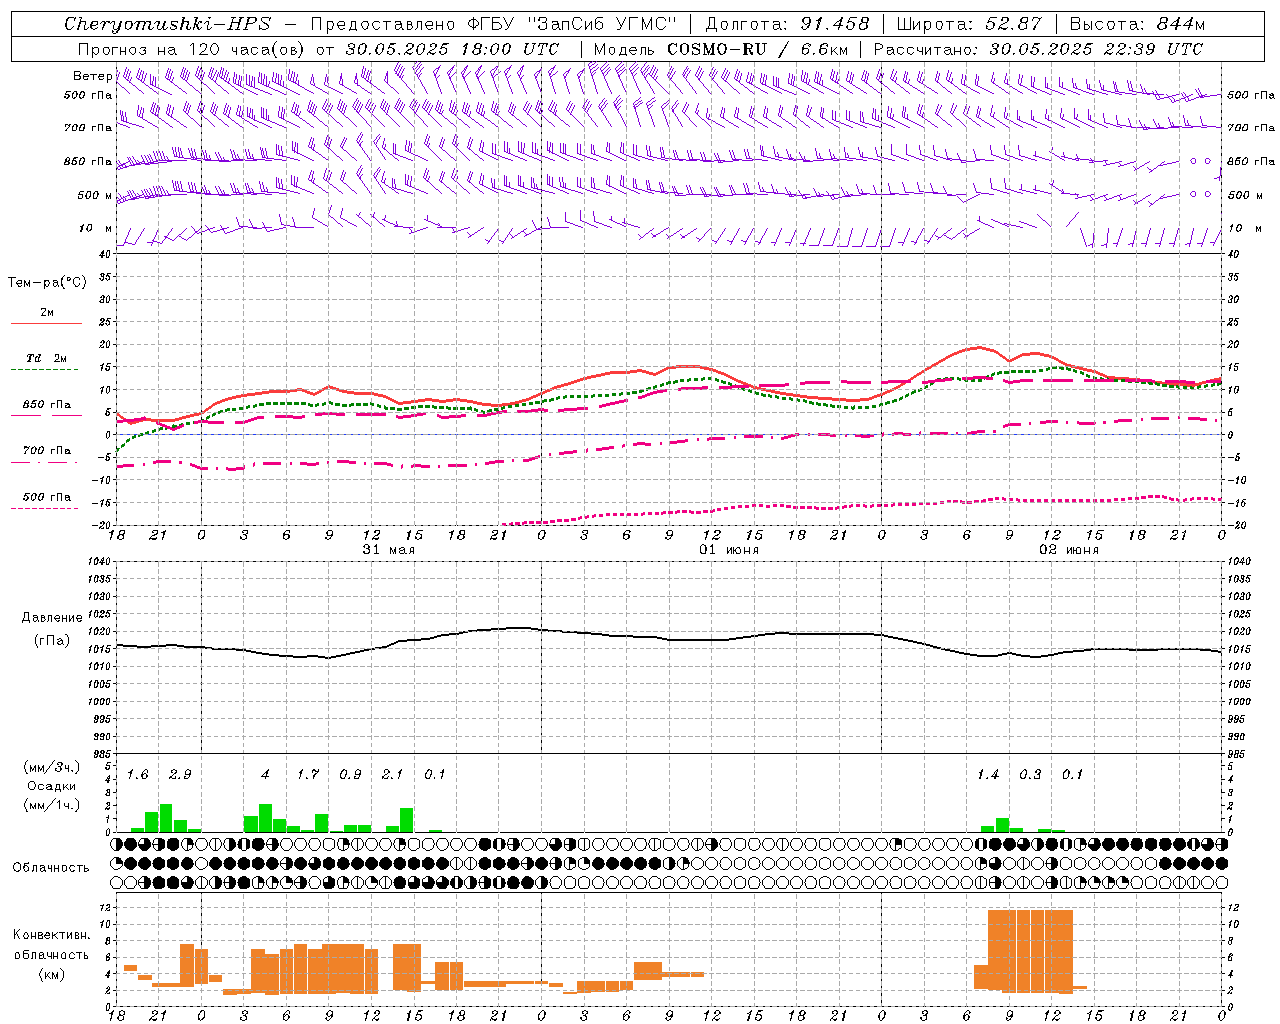Click the cloud cover label "Облачность"
The width and height of the screenshot is (1280, 1024).
[51, 868]
